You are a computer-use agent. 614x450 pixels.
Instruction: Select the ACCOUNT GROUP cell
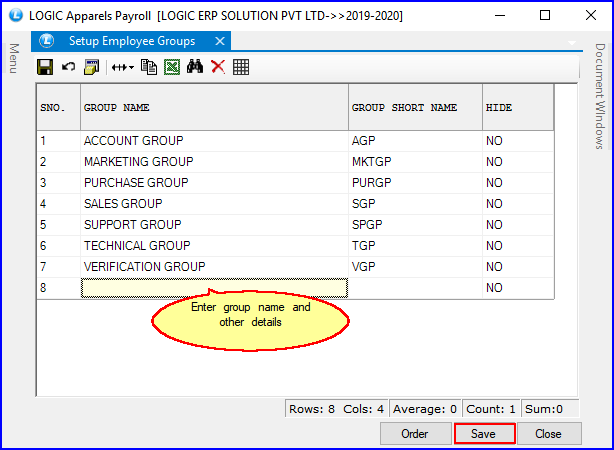point(214,141)
